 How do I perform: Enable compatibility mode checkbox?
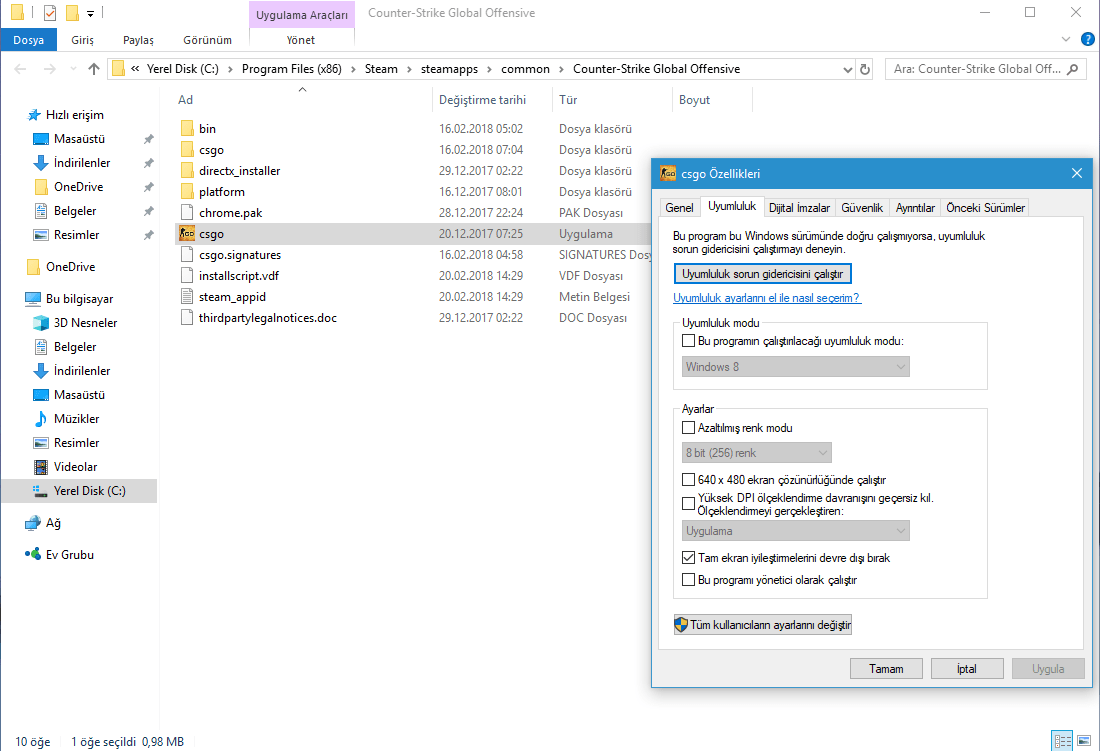(688, 341)
